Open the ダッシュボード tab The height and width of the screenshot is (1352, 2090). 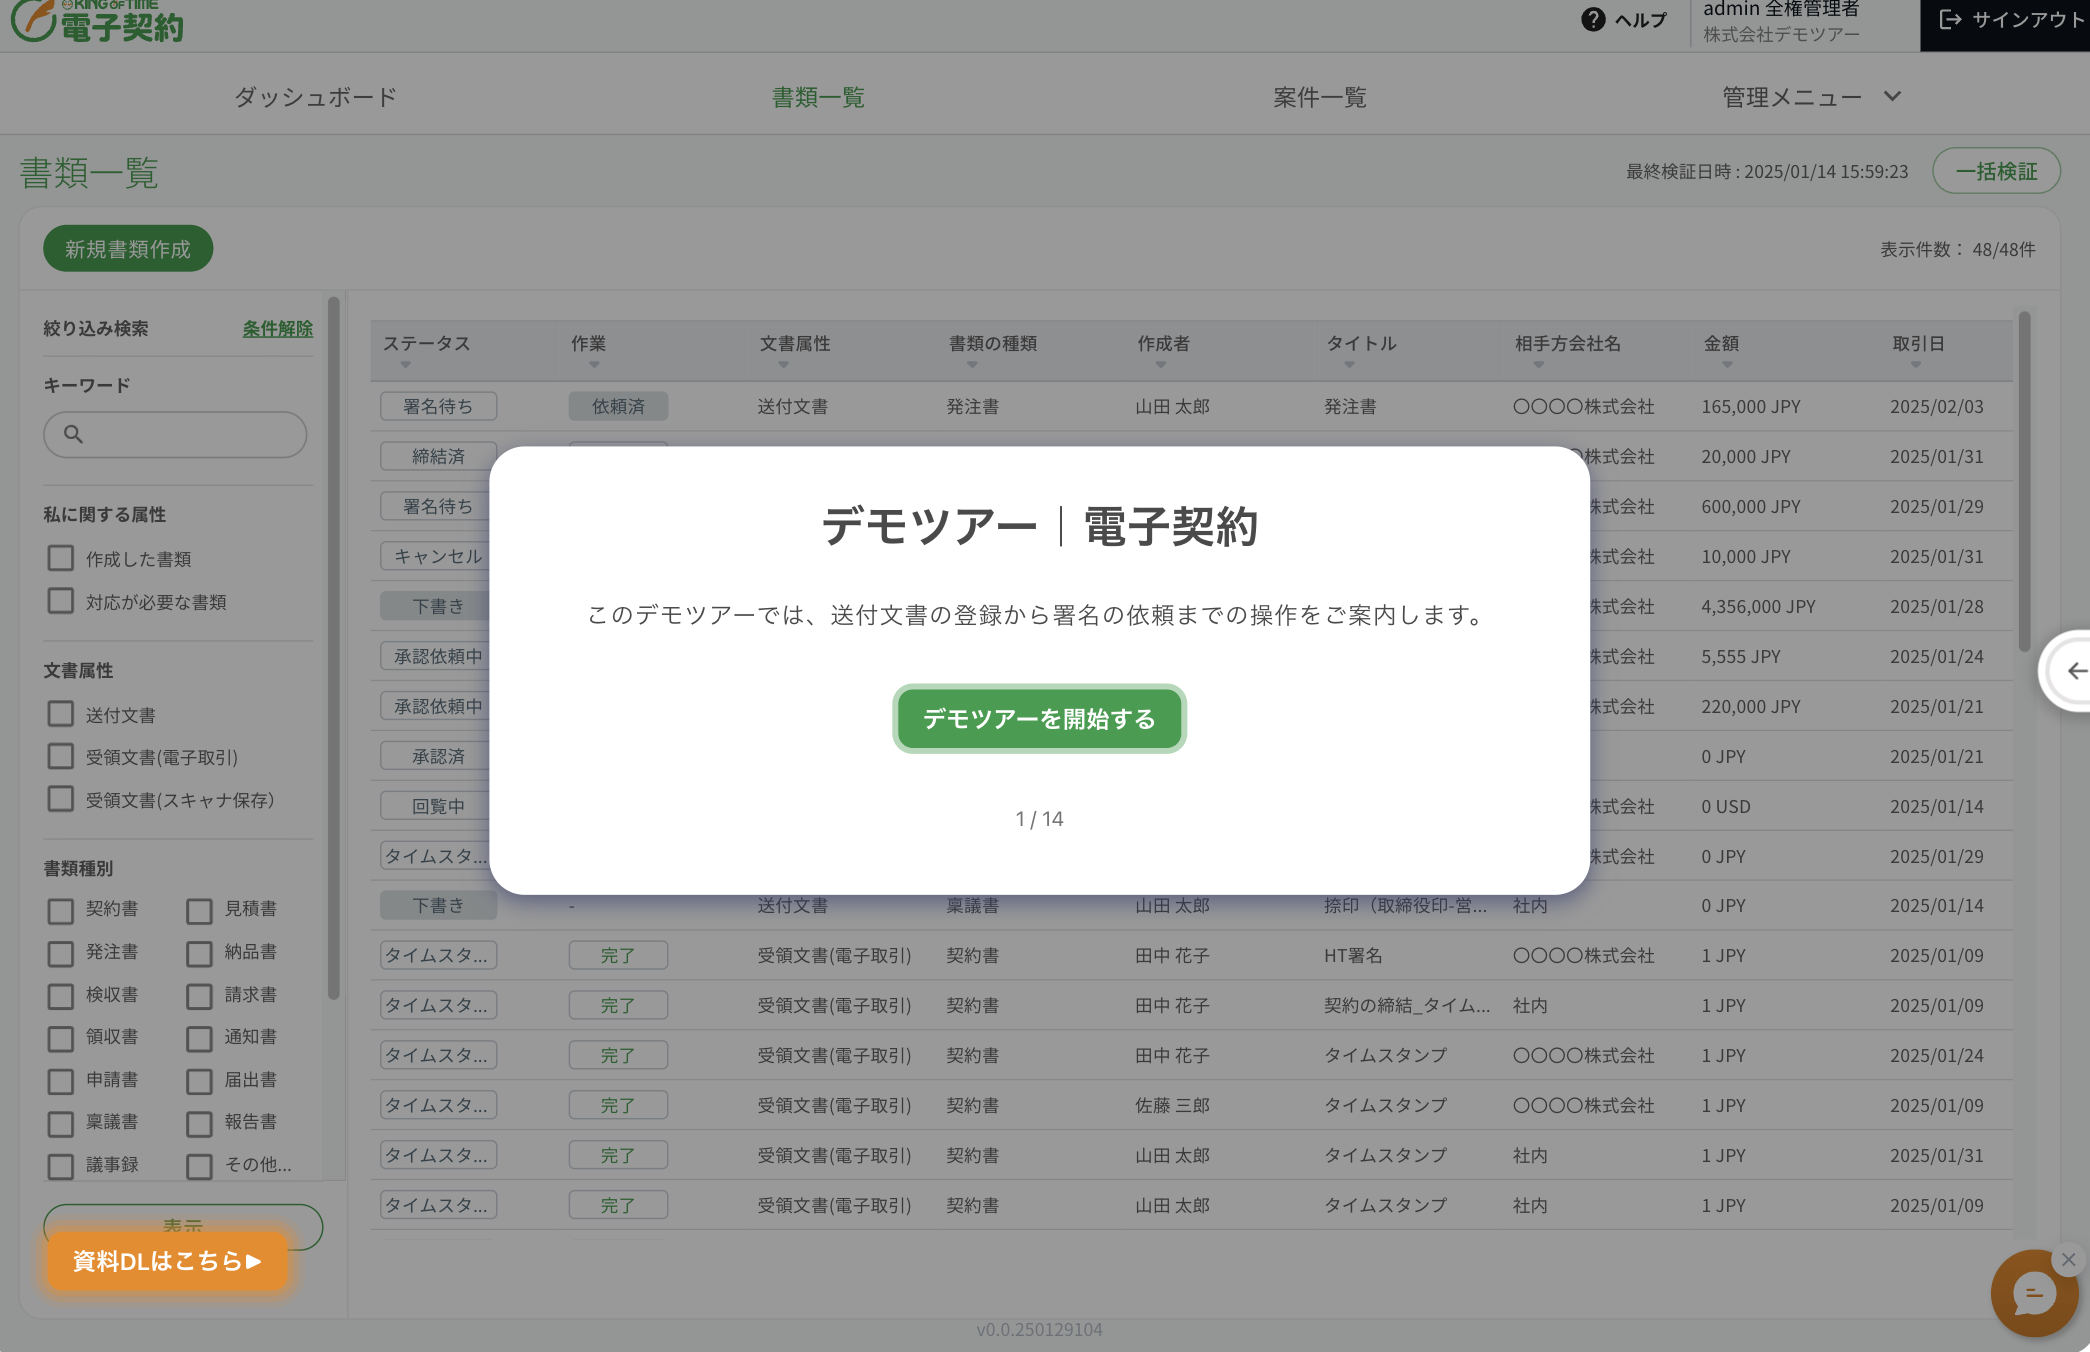[315, 97]
